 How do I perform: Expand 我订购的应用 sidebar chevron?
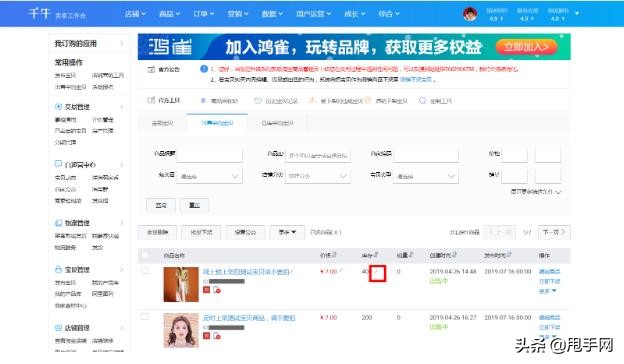121,43
